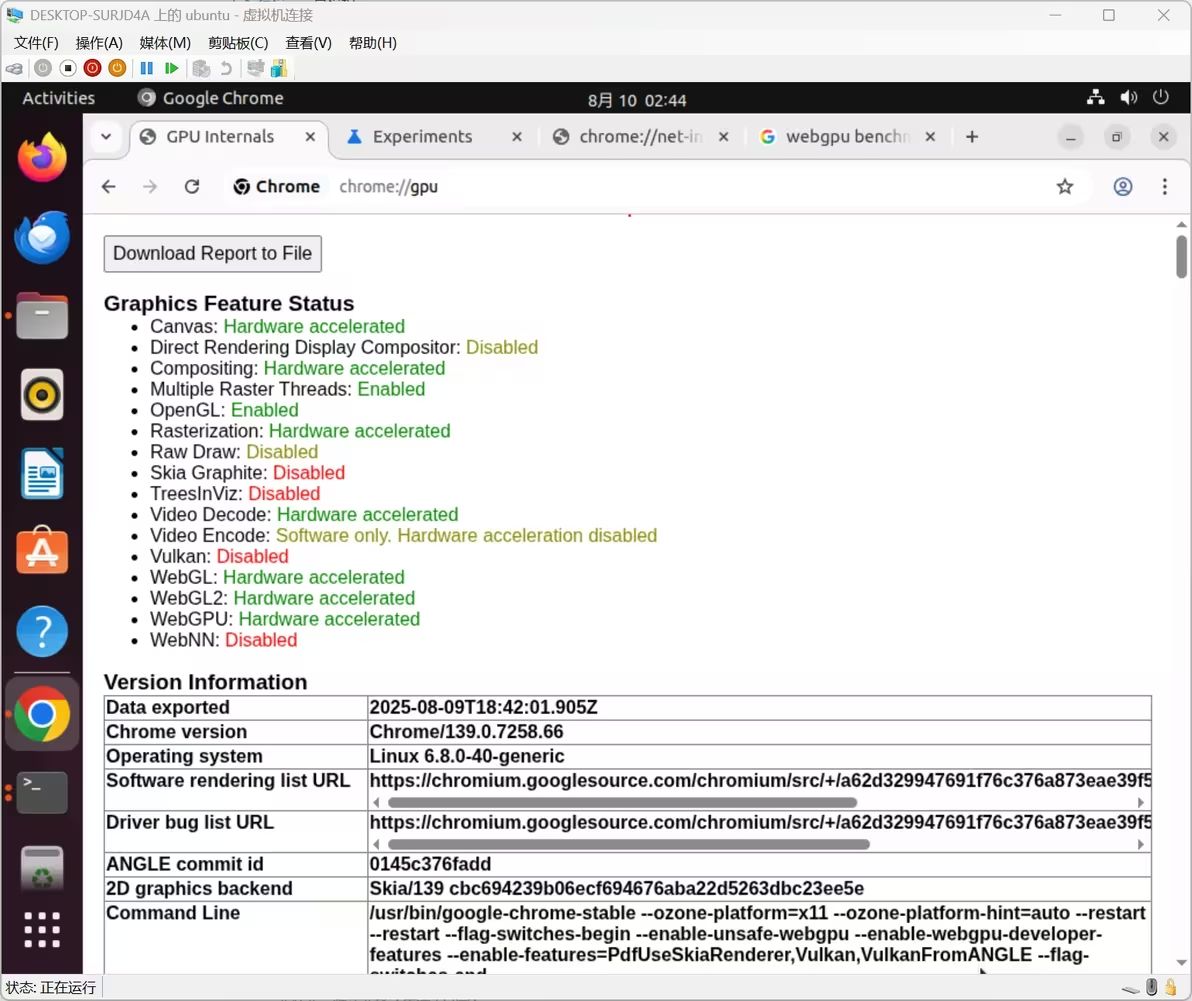
Task: Reset the VM using the green play icon
Action: (172, 68)
